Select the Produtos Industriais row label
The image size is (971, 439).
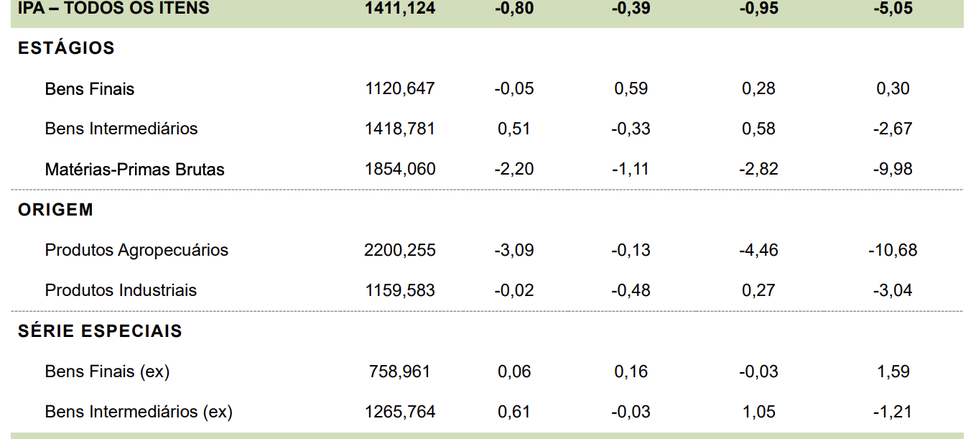point(120,290)
